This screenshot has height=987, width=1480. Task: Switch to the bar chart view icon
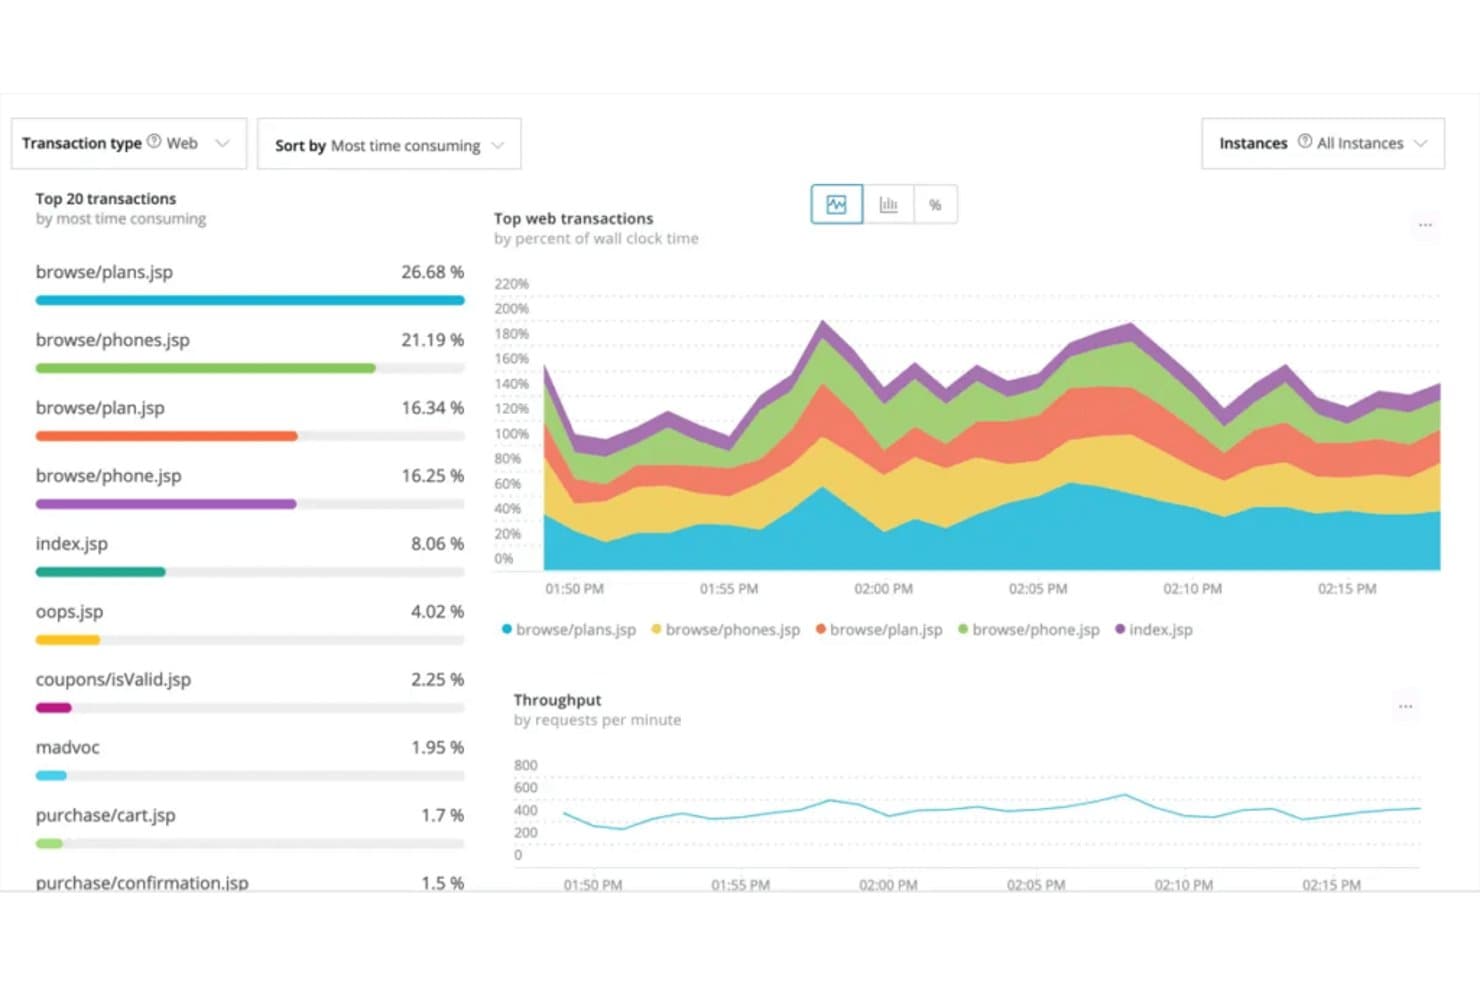tap(888, 205)
